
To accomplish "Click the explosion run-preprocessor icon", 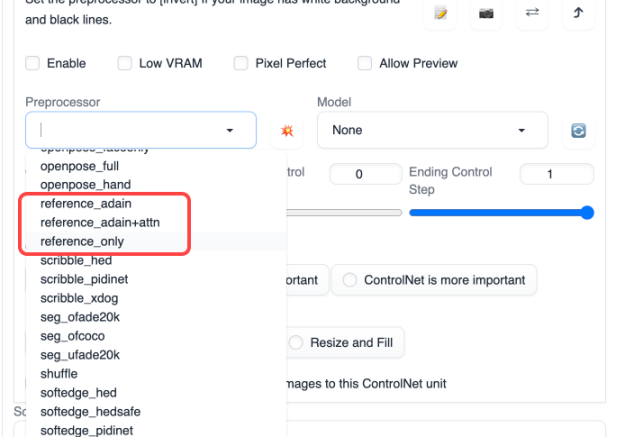I will [x=287, y=131].
